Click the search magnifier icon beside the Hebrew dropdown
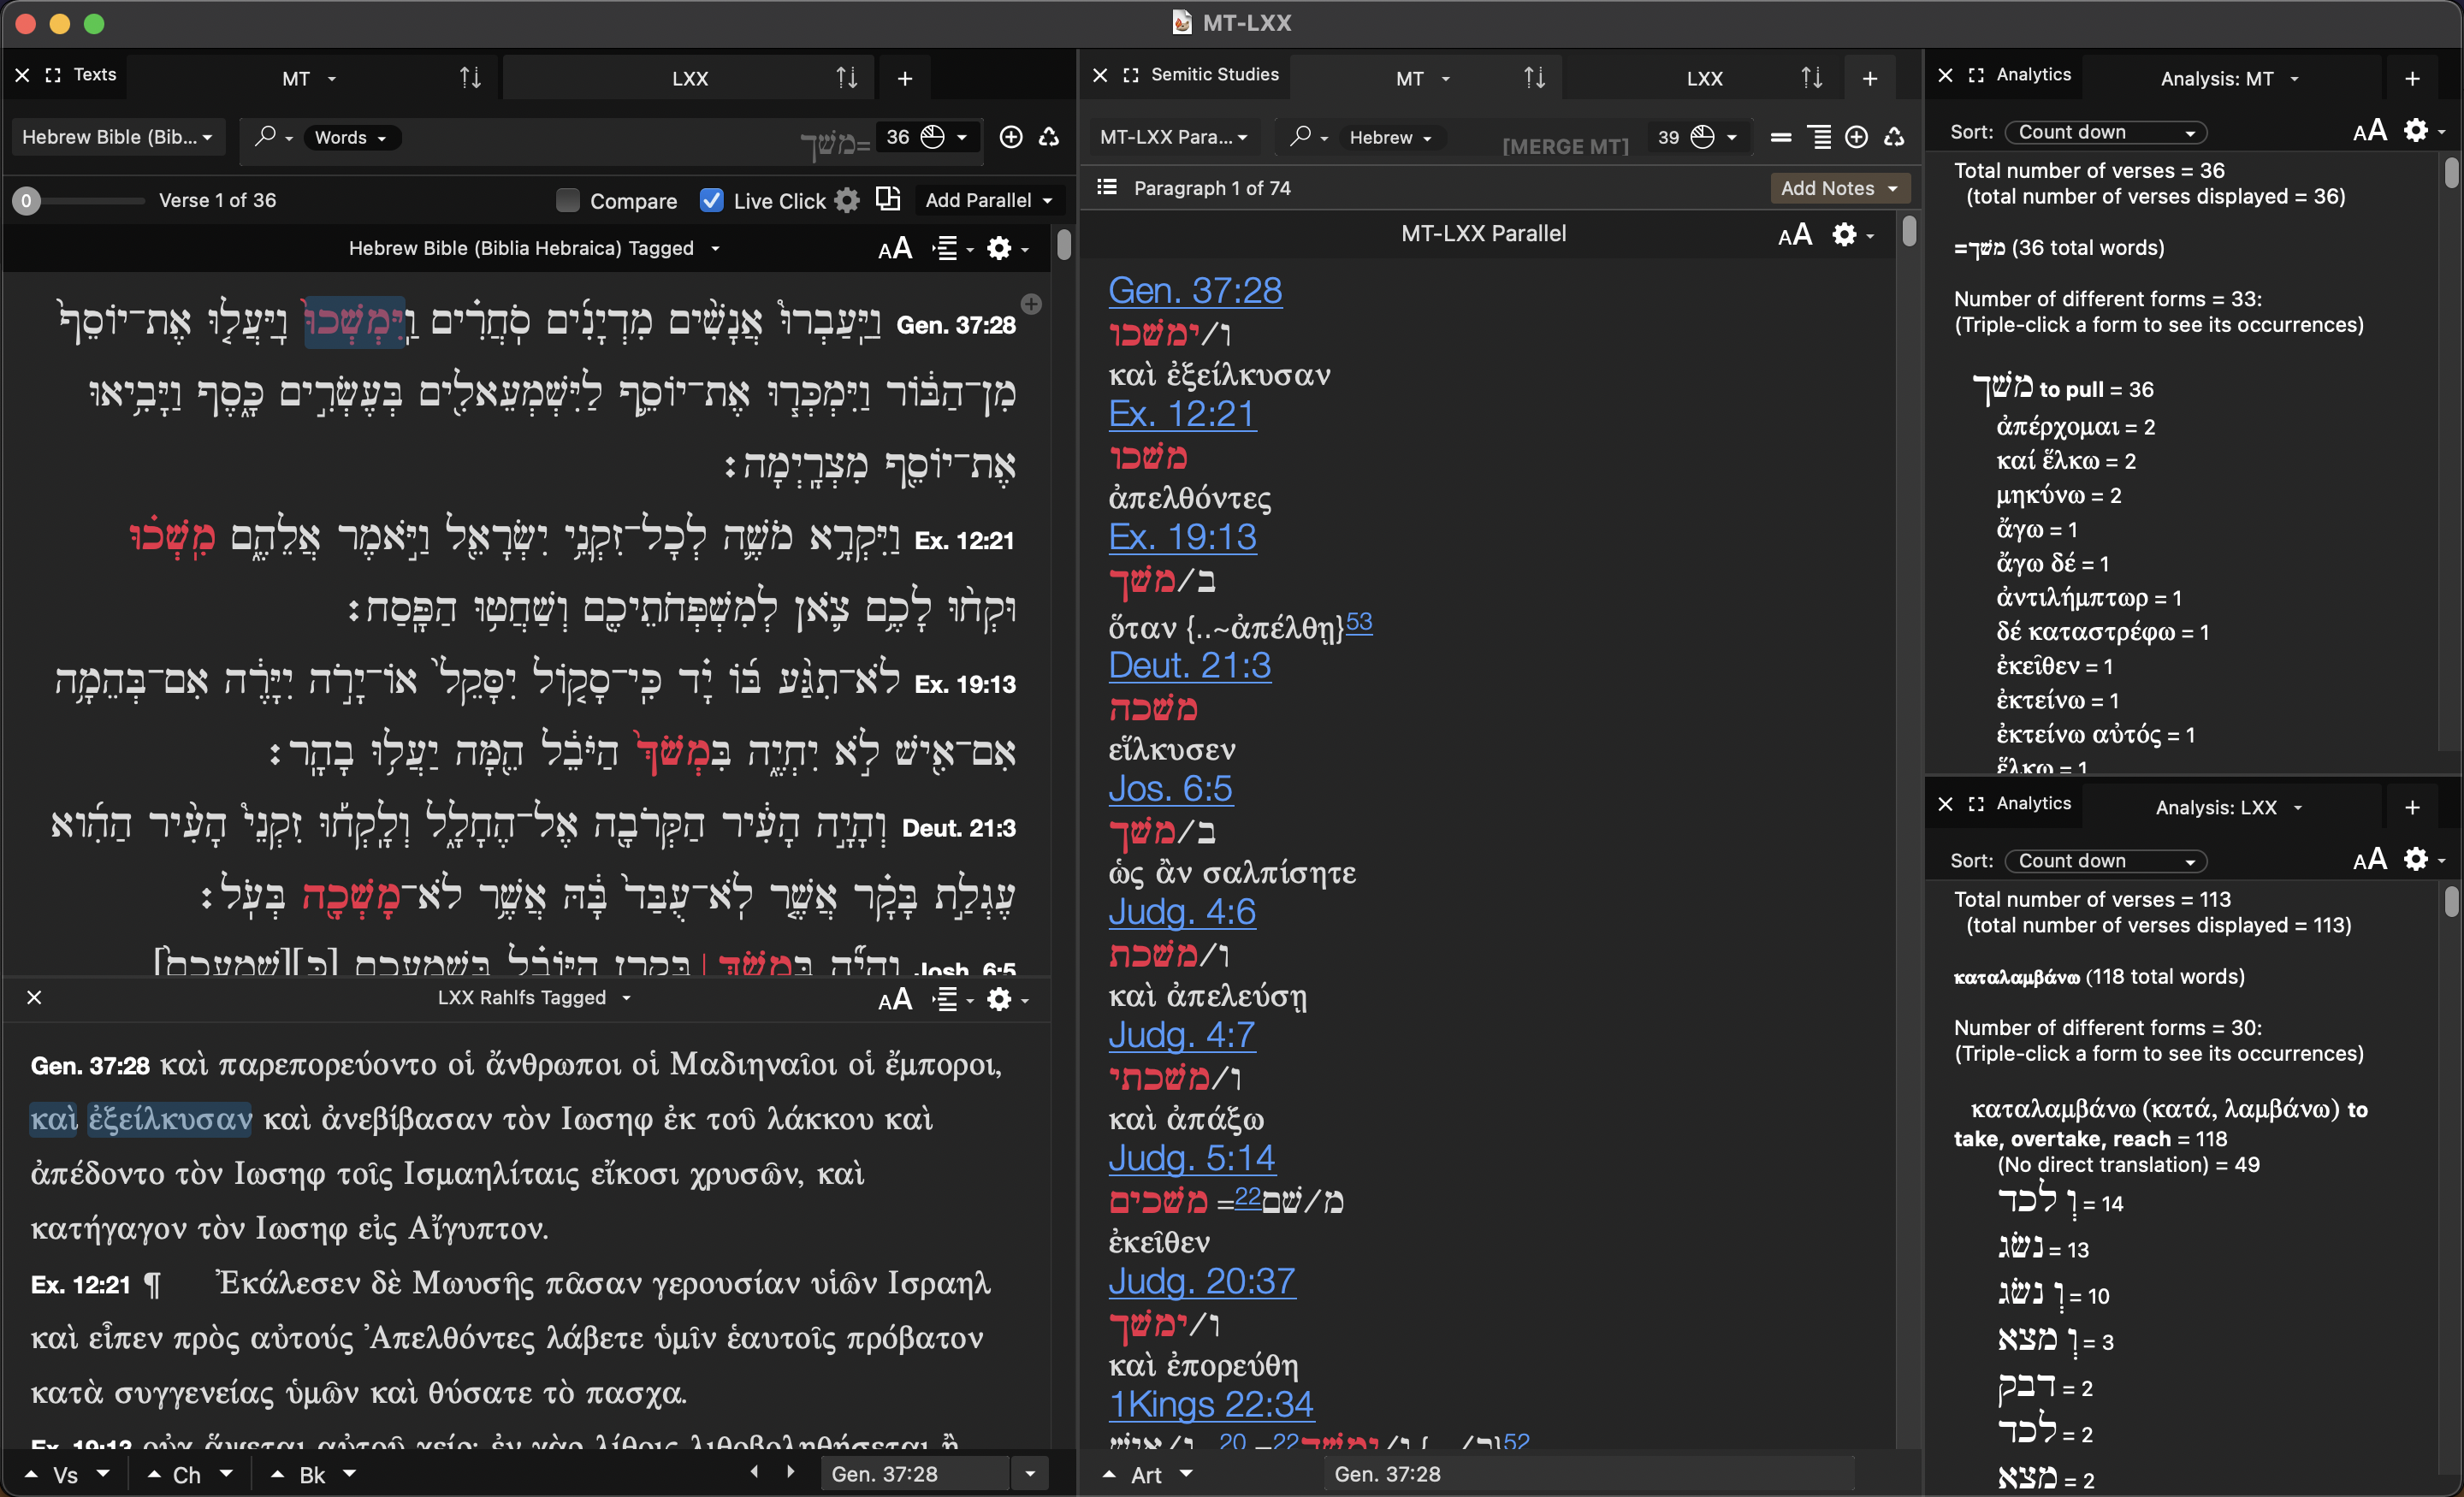Screen dimensions: 2464x1497 (x=1300, y=136)
